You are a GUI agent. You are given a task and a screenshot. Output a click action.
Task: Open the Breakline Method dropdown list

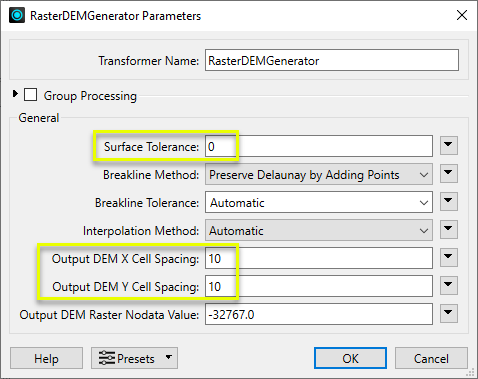pos(319,174)
